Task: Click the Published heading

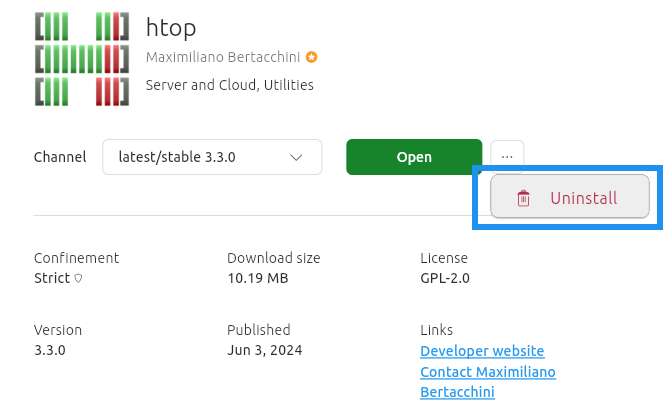Action: (259, 330)
